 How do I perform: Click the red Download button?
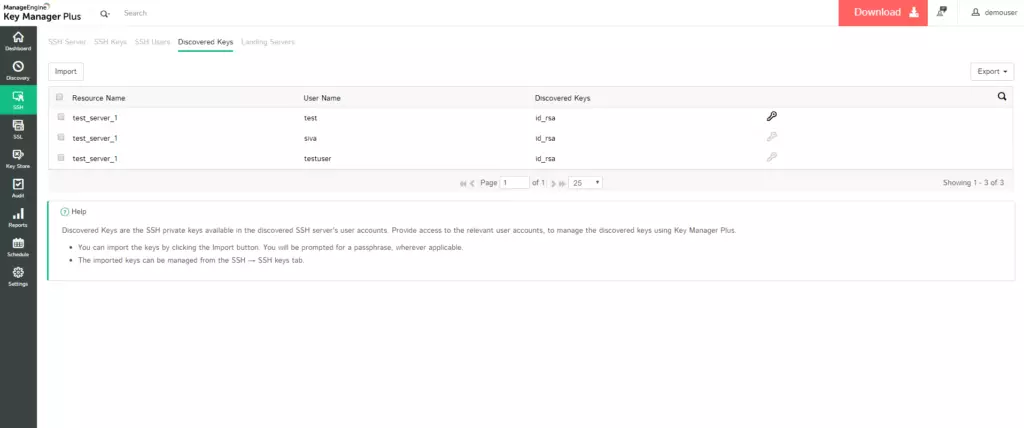[x=883, y=12]
